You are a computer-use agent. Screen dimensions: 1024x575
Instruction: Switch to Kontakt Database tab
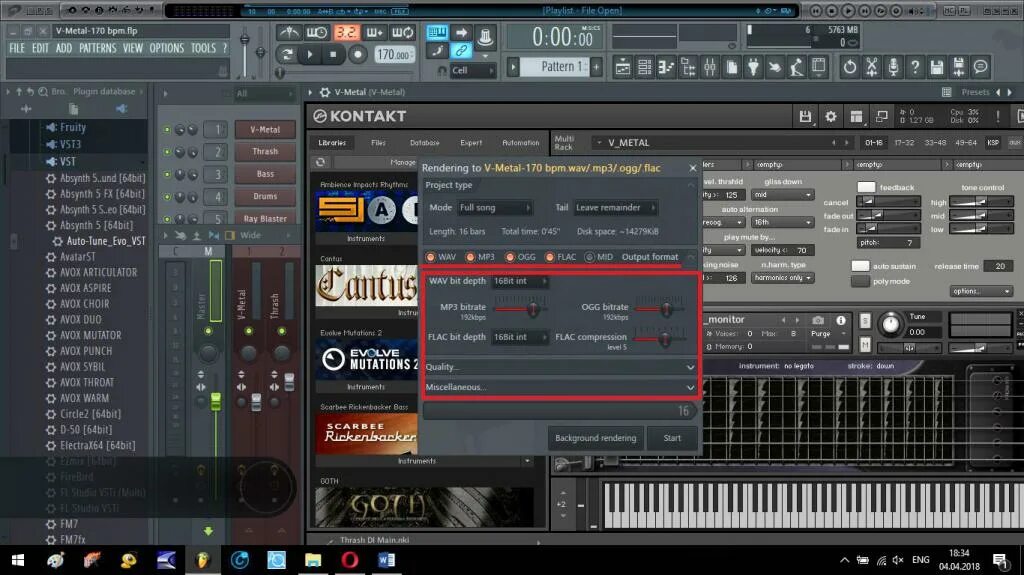424,142
